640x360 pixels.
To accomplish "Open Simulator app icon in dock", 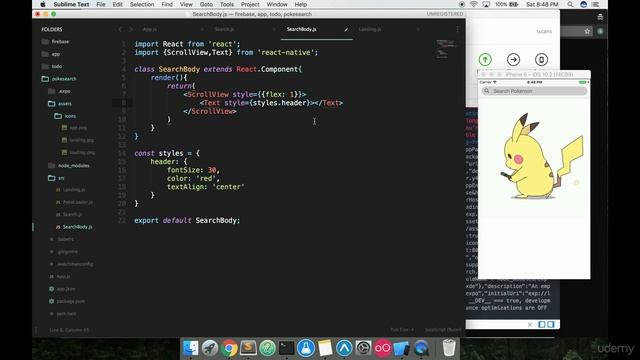I will [x=402, y=348].
